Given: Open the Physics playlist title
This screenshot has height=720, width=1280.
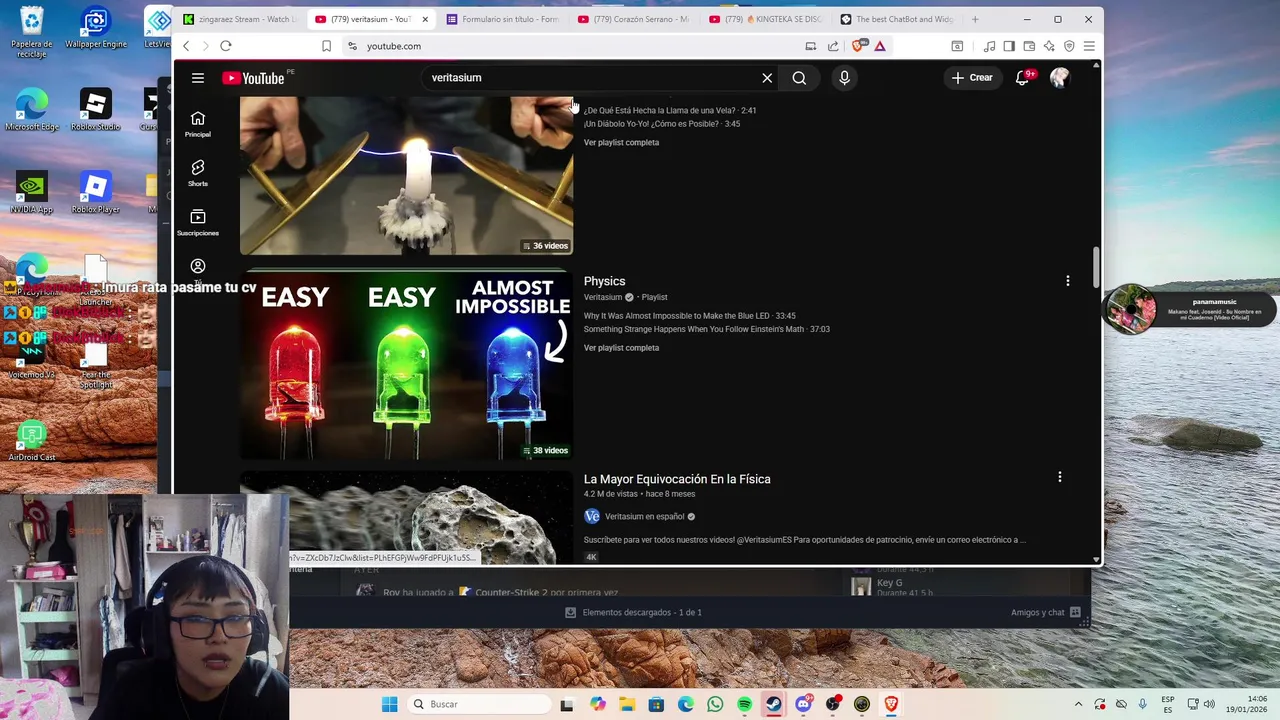Looking at the screenshot, I should pos(604,281).
